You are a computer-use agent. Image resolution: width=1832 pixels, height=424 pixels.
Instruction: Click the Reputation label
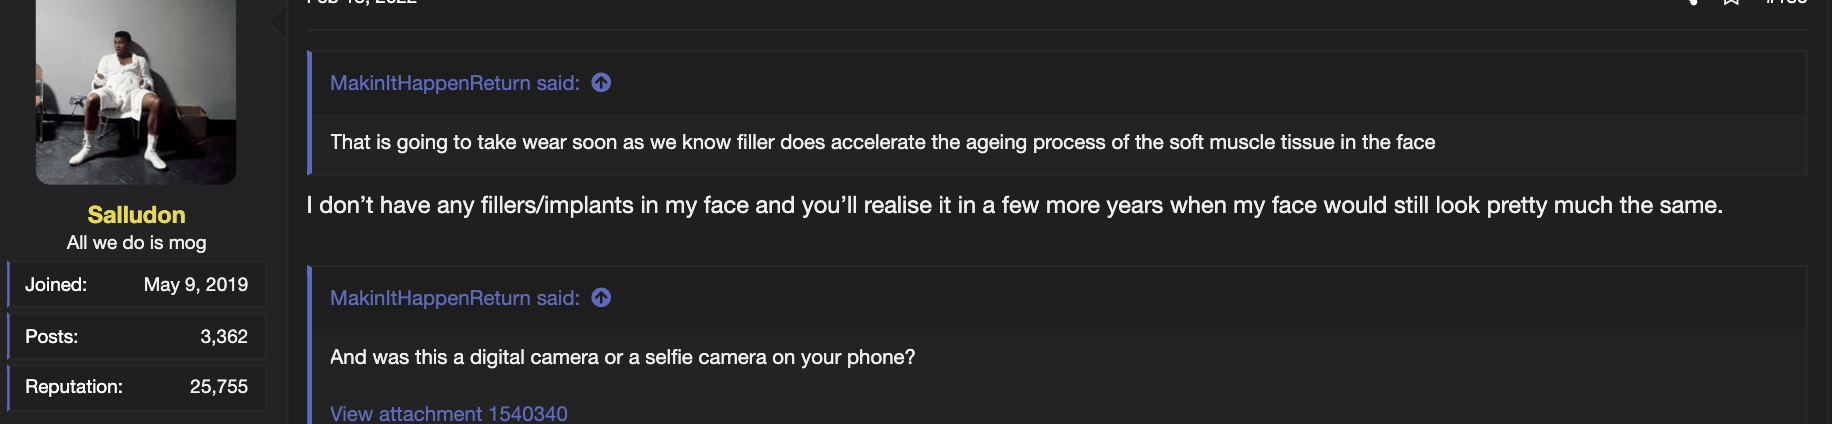(x=74, y=387)
